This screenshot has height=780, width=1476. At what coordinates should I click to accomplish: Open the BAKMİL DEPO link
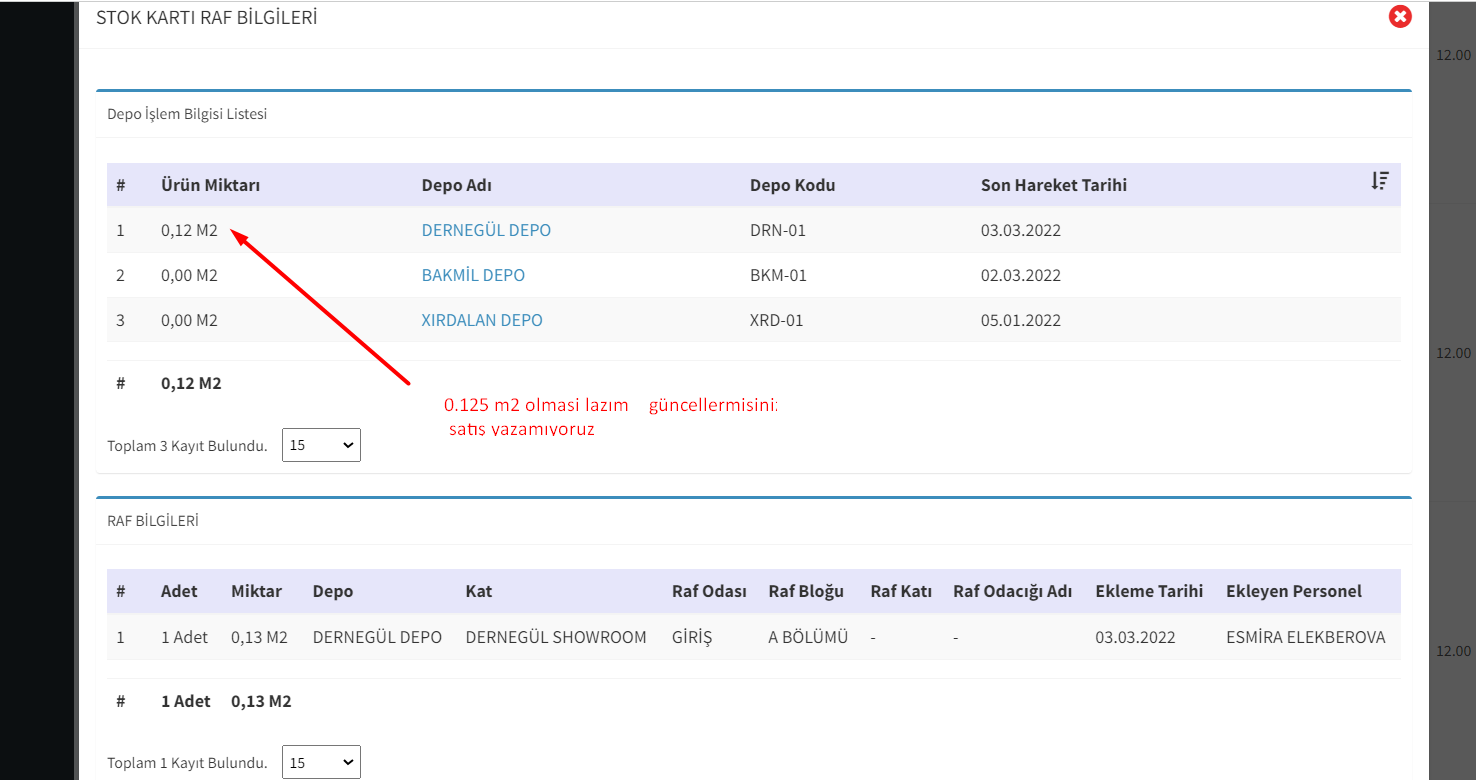pyautogui.click(x=473, y=275)
